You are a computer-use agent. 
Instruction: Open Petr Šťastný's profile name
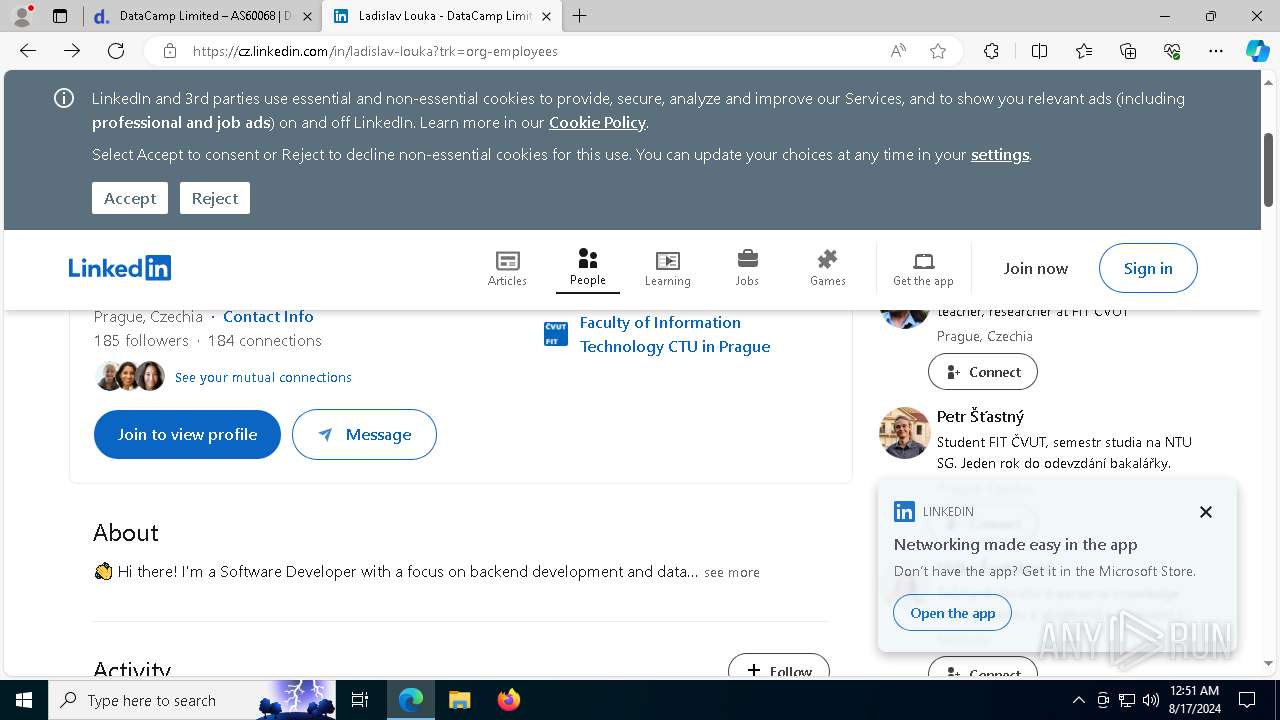coord(980,416)
